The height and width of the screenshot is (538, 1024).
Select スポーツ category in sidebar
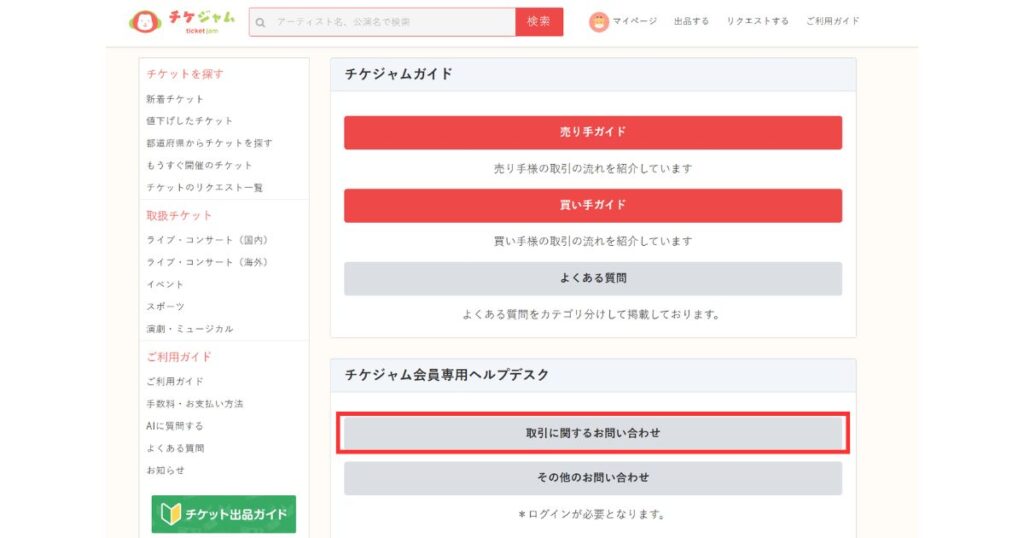tap(165, 307)
